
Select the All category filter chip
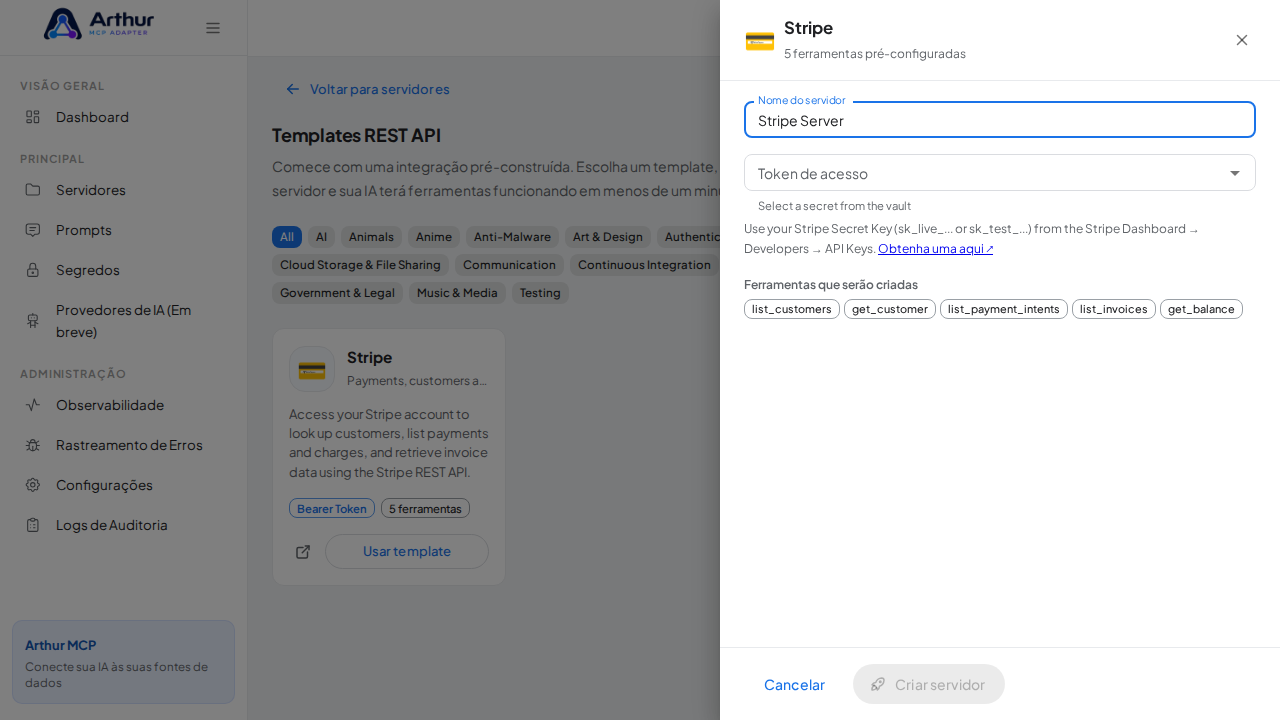pos(287,237)
